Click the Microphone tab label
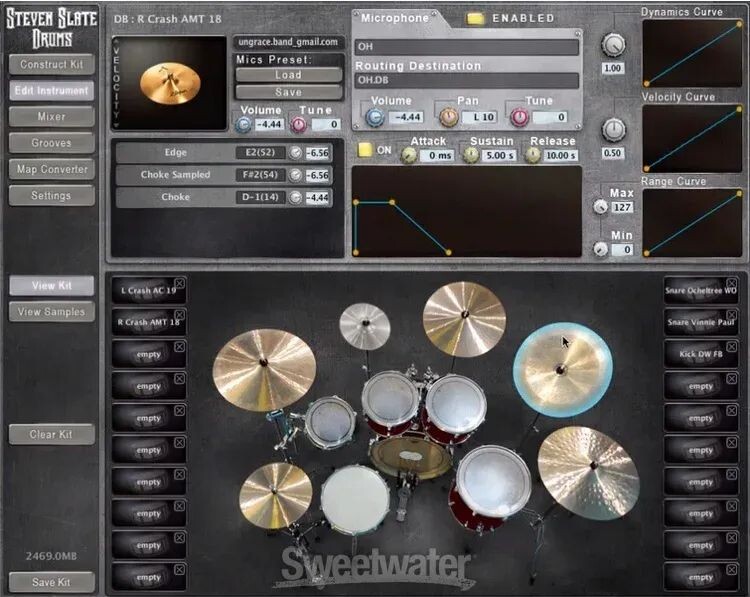Image resolution: width=750 pixels, height=597 pixels. coord(395,18)
